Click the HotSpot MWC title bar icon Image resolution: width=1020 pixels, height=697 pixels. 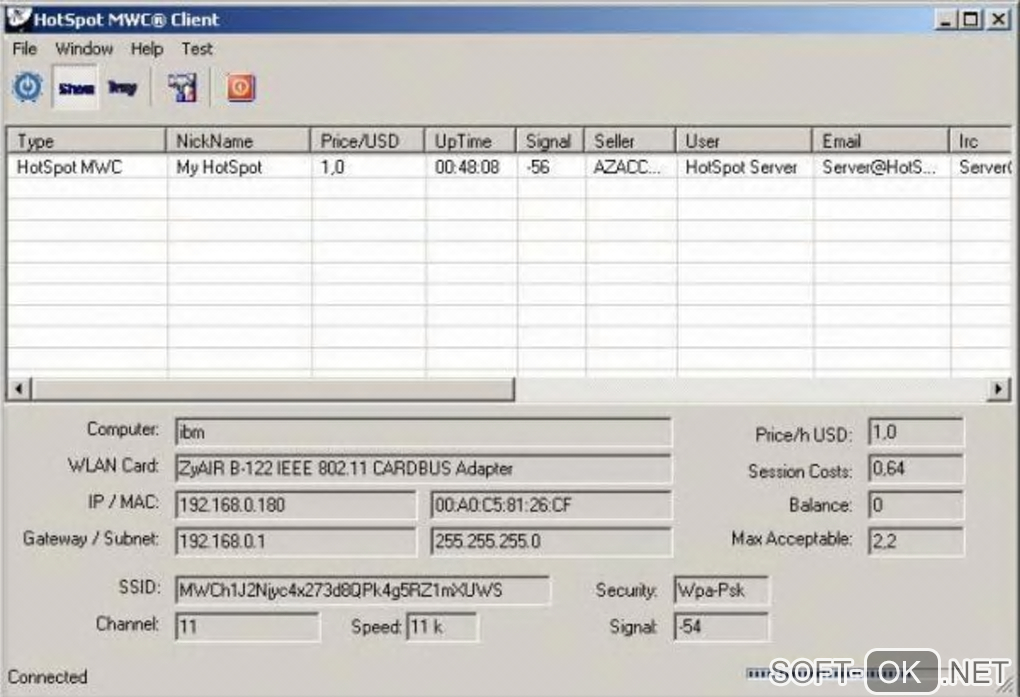18,18
